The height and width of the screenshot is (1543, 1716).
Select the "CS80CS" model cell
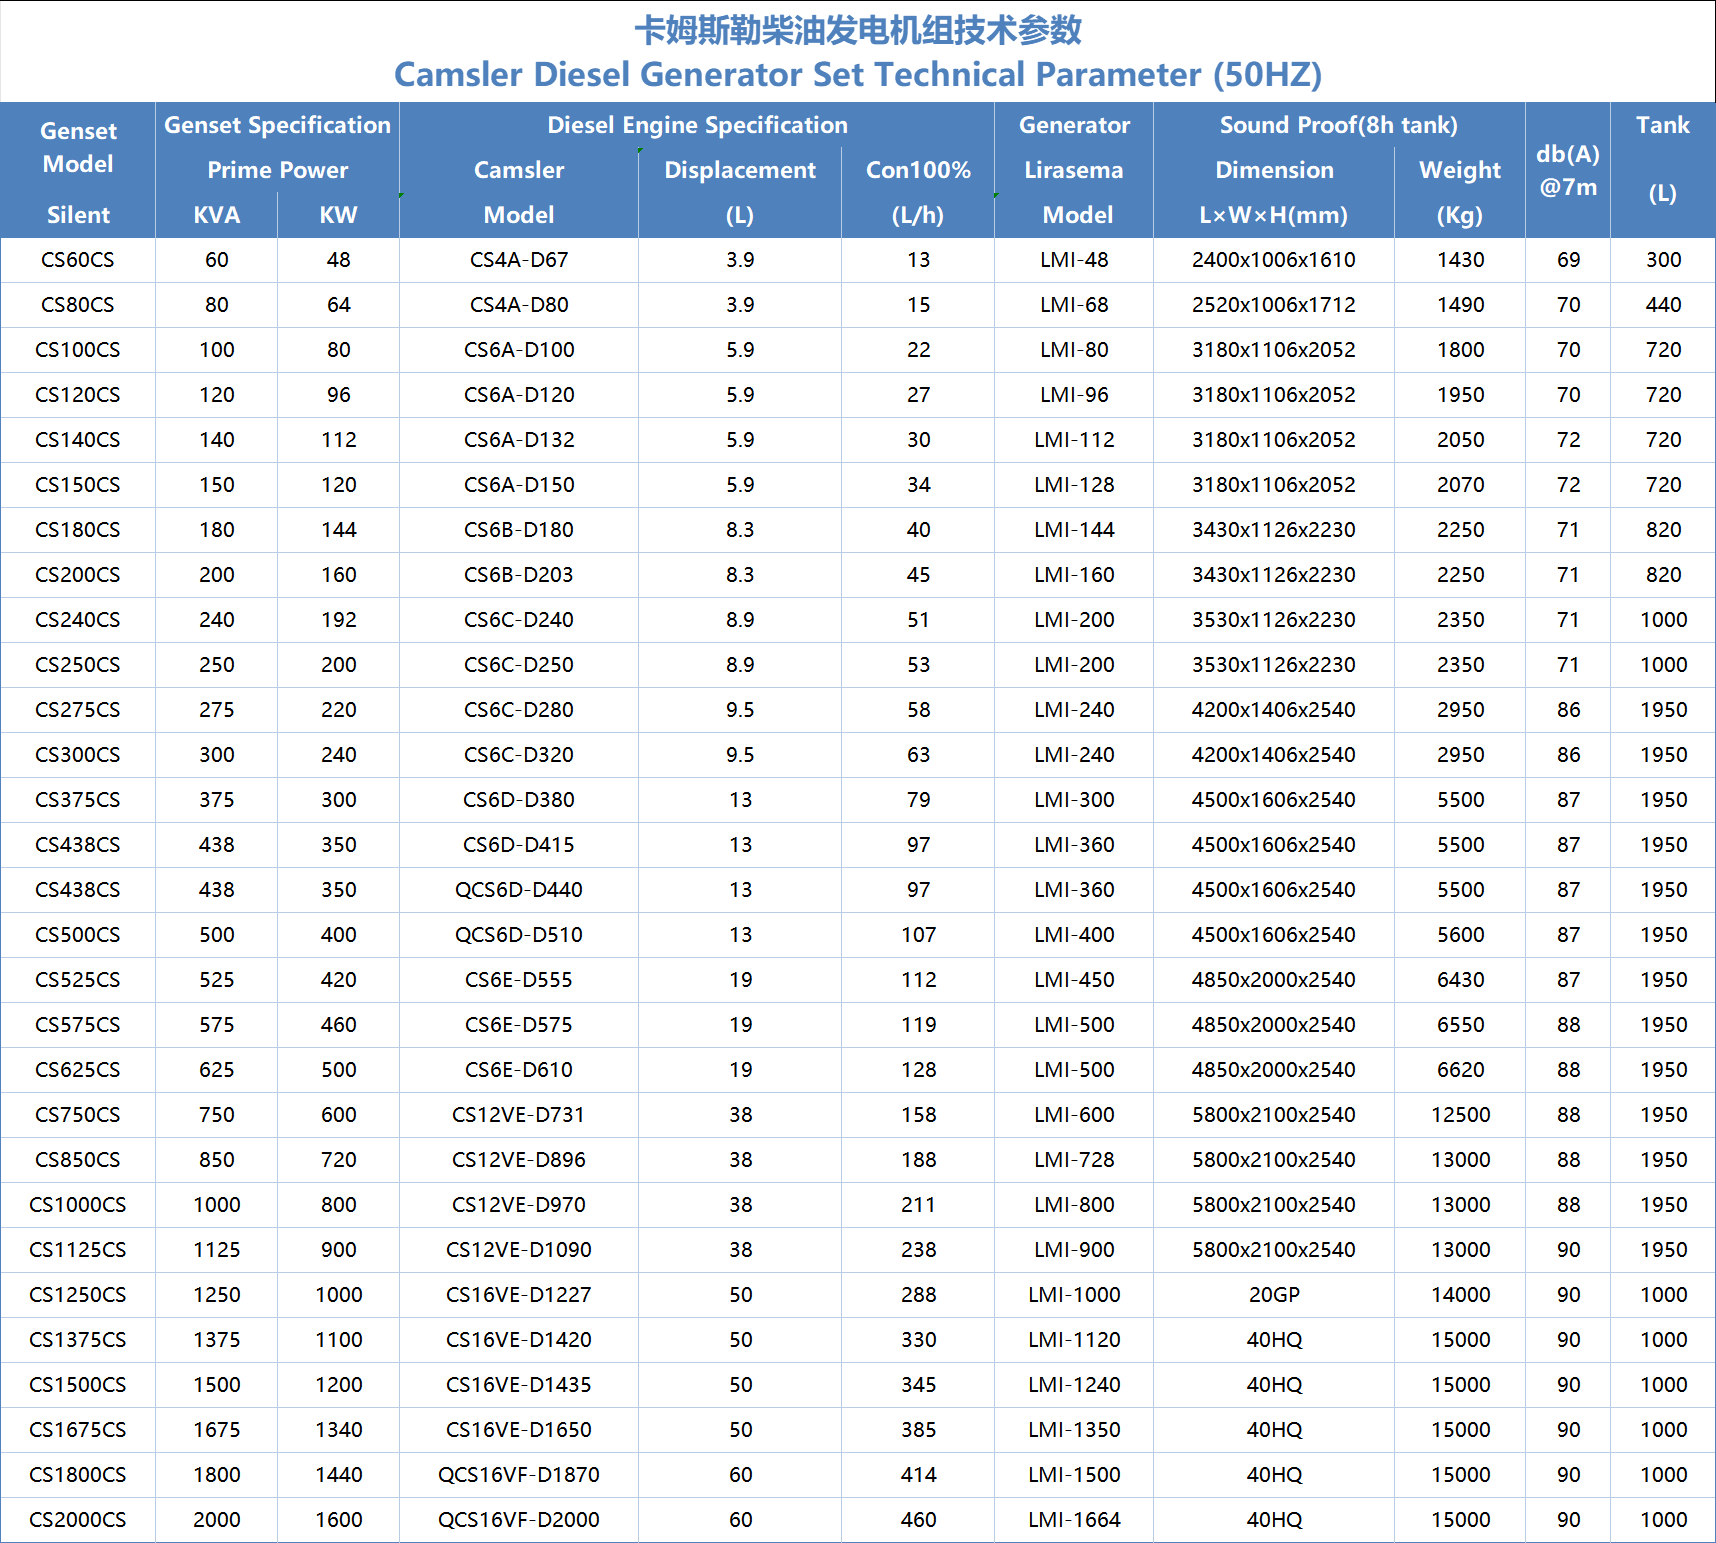point(78,305)
